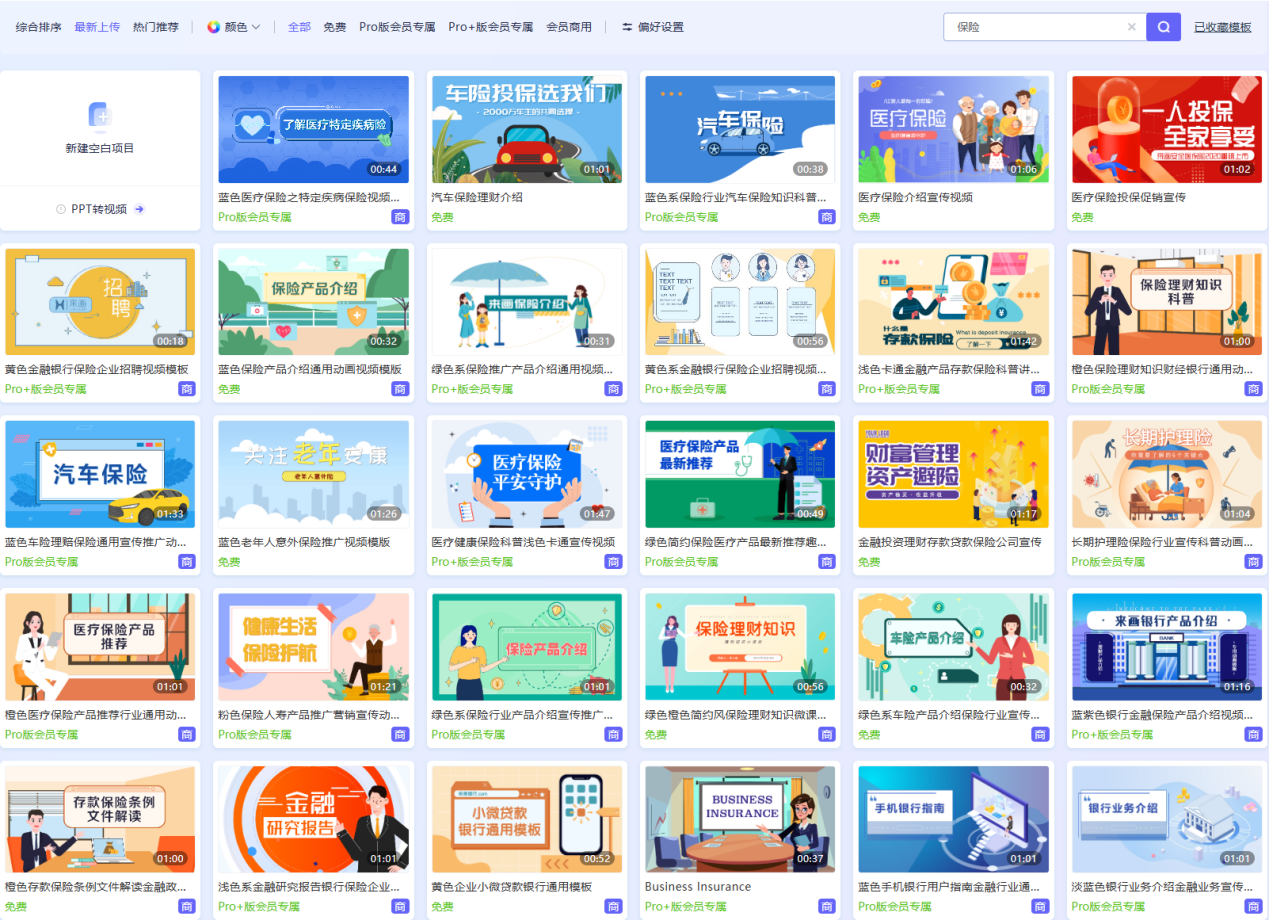
Task: Select the 免费 filter option
Action: [x=334, y=27]
